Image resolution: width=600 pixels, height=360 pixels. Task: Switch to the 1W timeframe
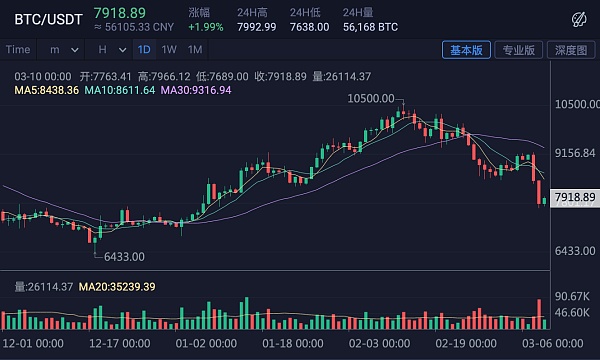pos(169,50)
